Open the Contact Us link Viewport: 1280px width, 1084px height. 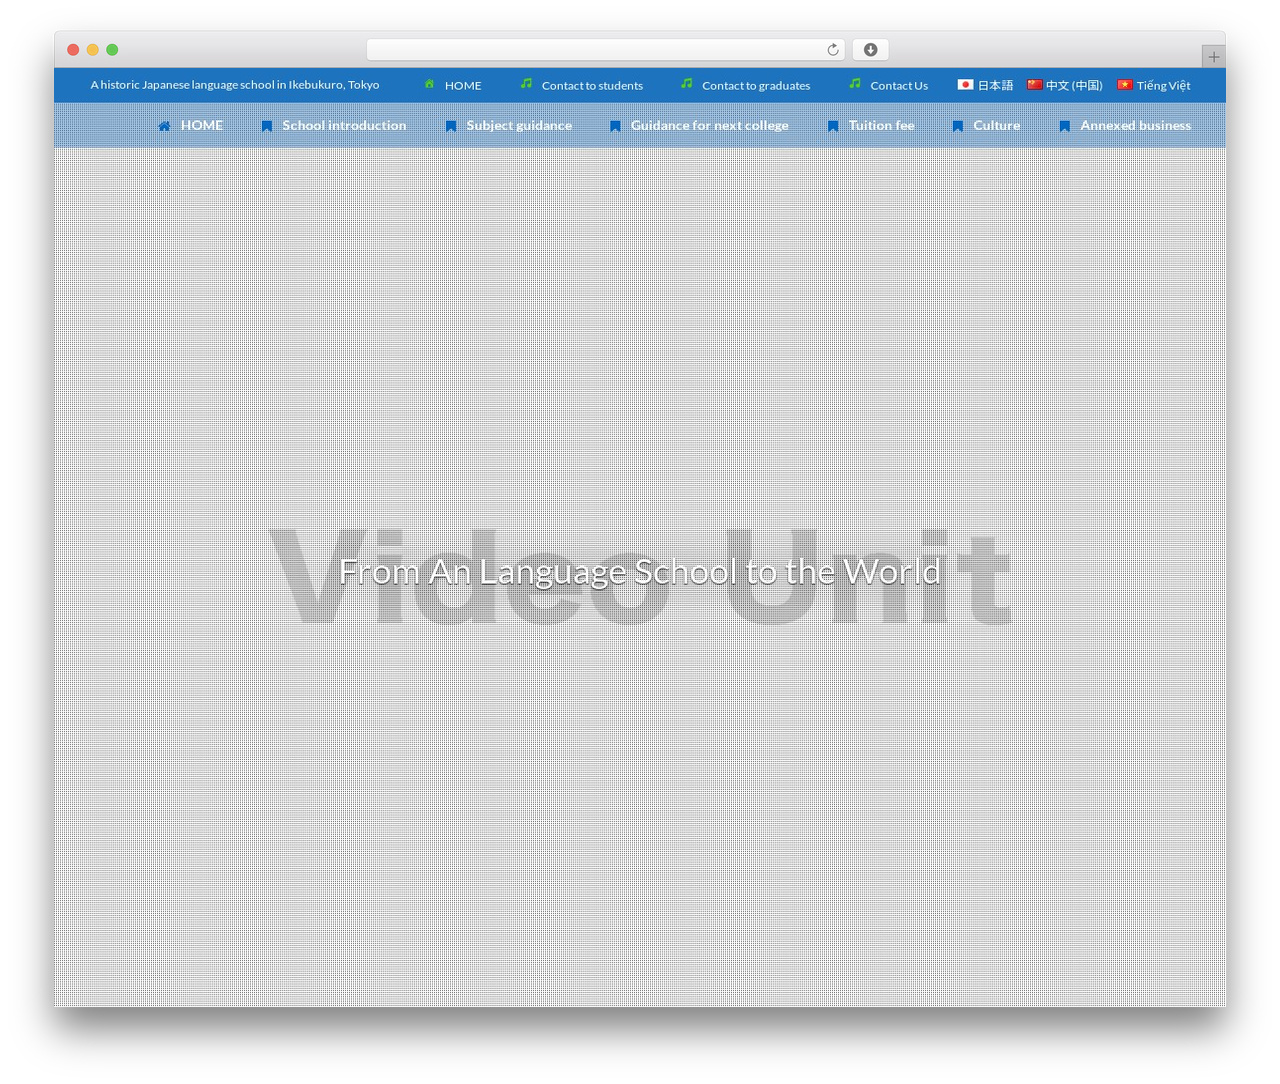coord(899,85)
